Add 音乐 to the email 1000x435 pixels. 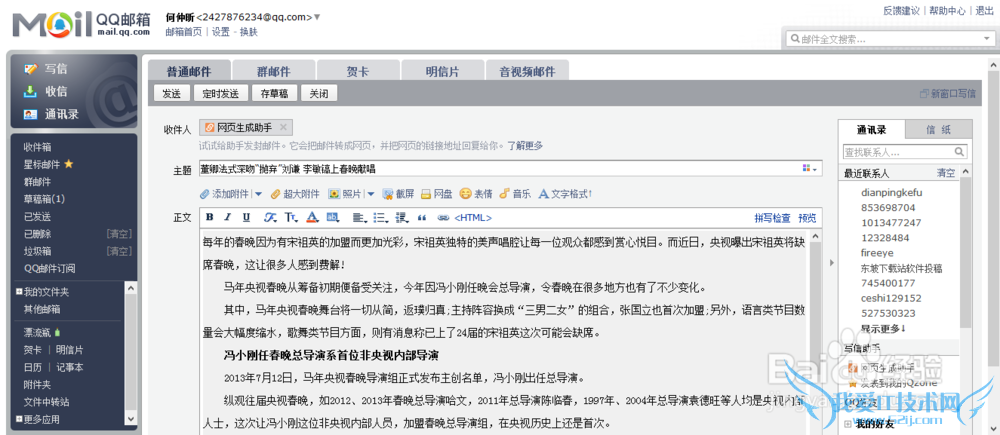pos(515,194)
